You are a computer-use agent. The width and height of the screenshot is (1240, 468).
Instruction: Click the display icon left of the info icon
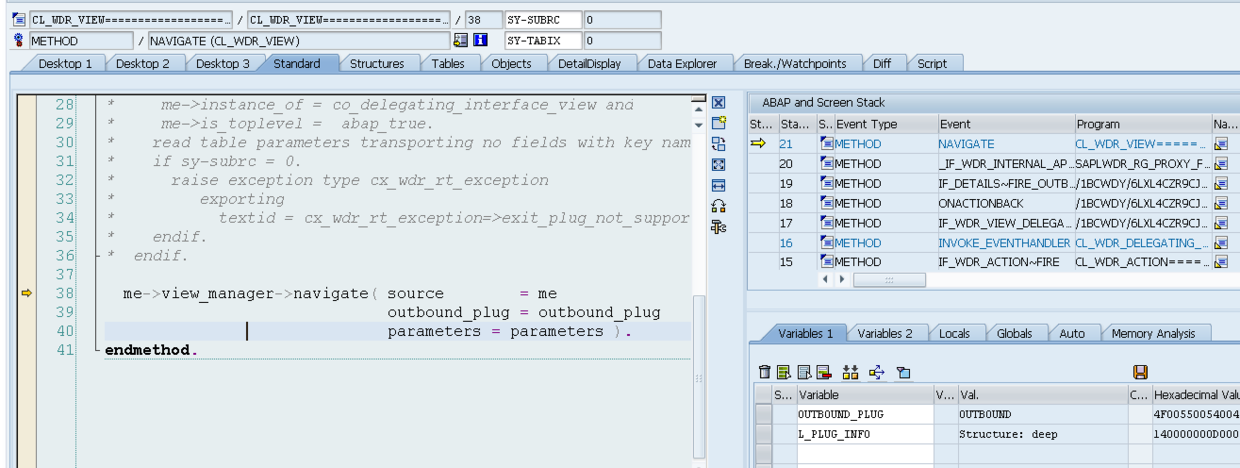460,41
